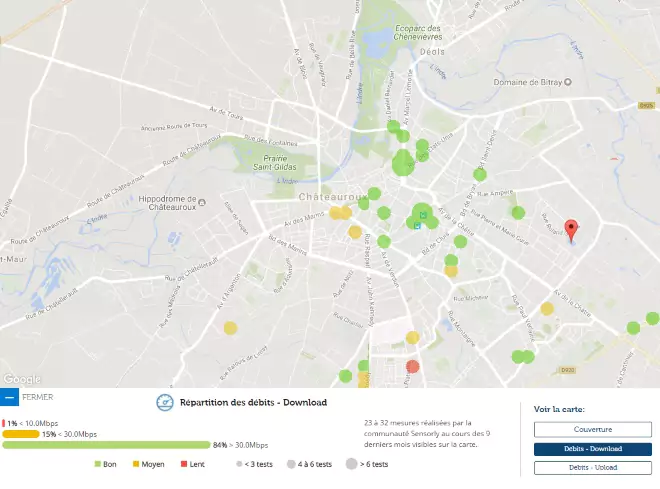
Task: Click the '> 6 tests' large grey circle
Action: 351,464
